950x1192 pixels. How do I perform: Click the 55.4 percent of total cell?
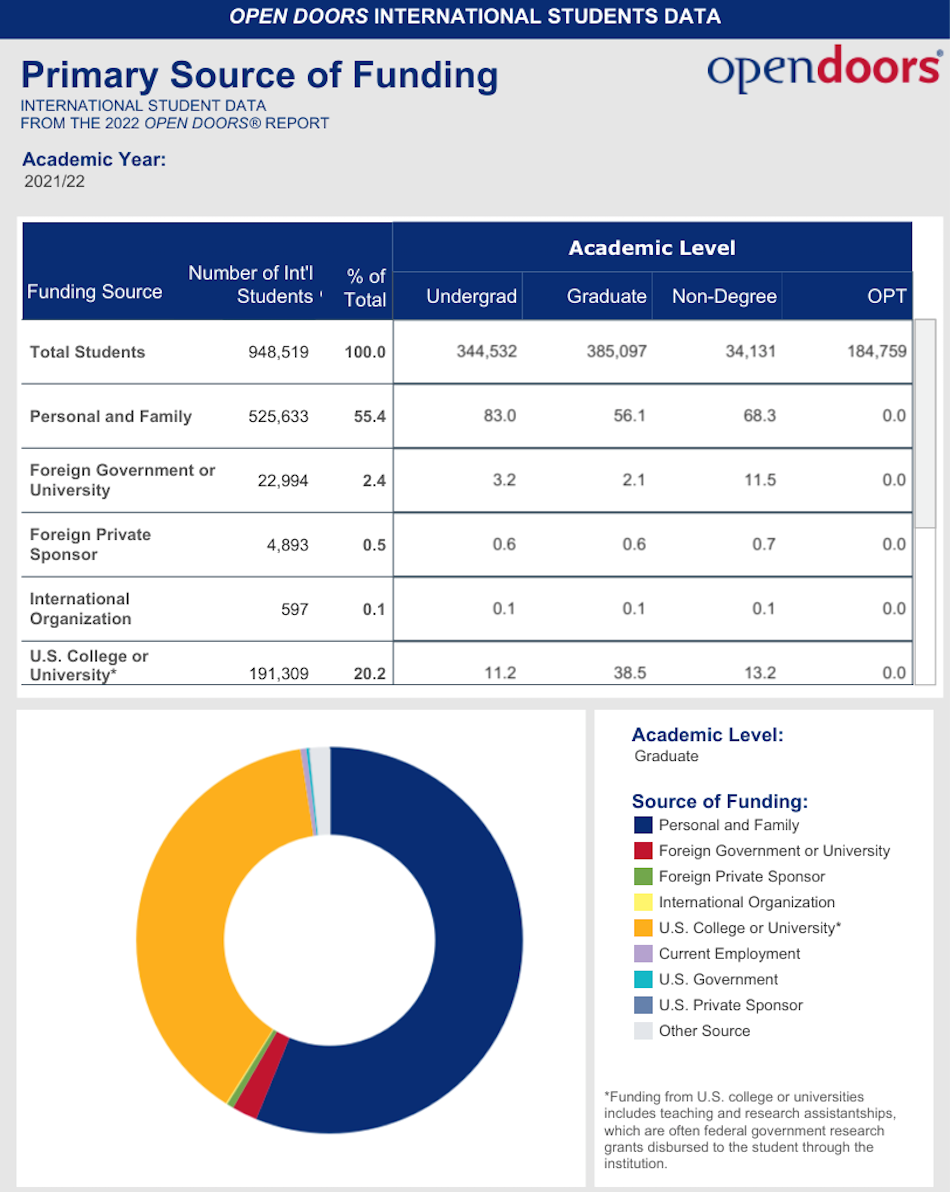[369, 417]
